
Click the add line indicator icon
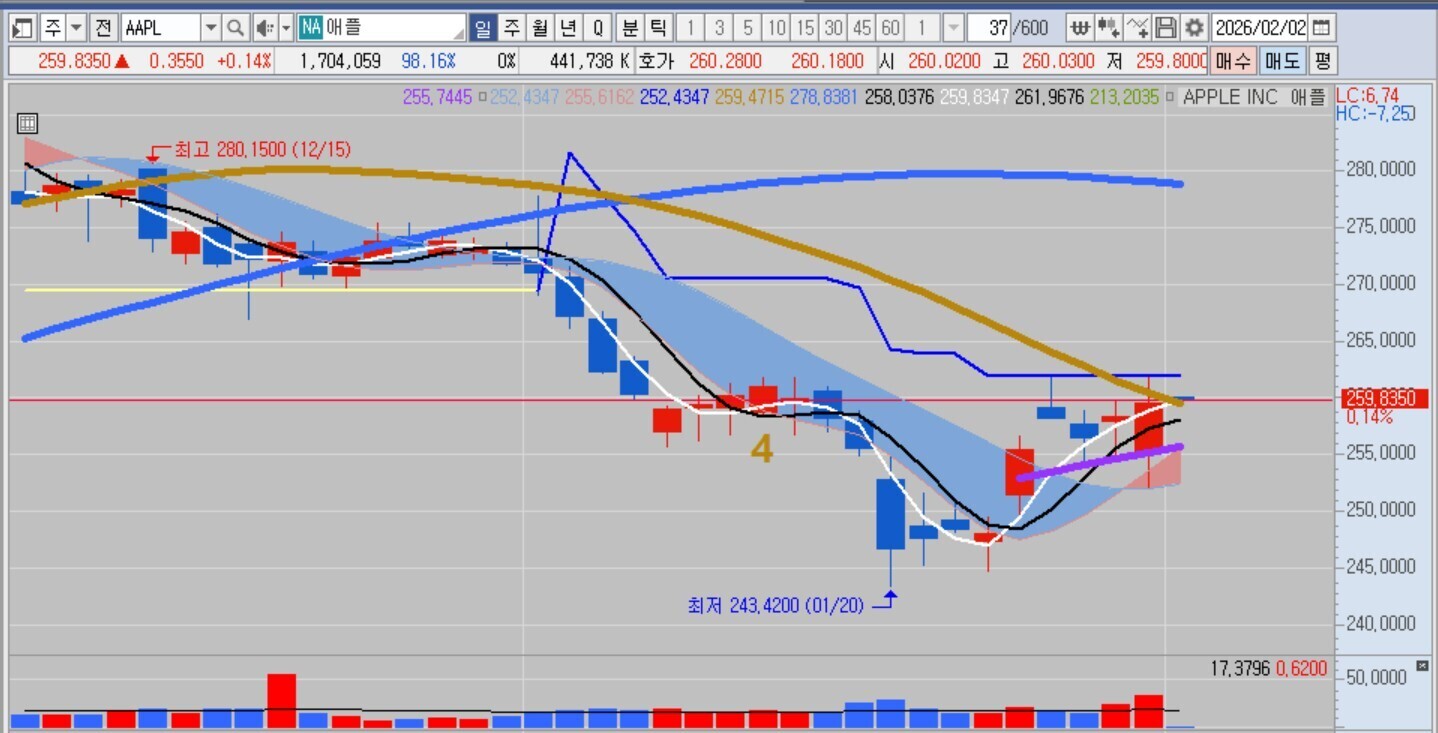pyautogui.click(x=1137, y=27)
